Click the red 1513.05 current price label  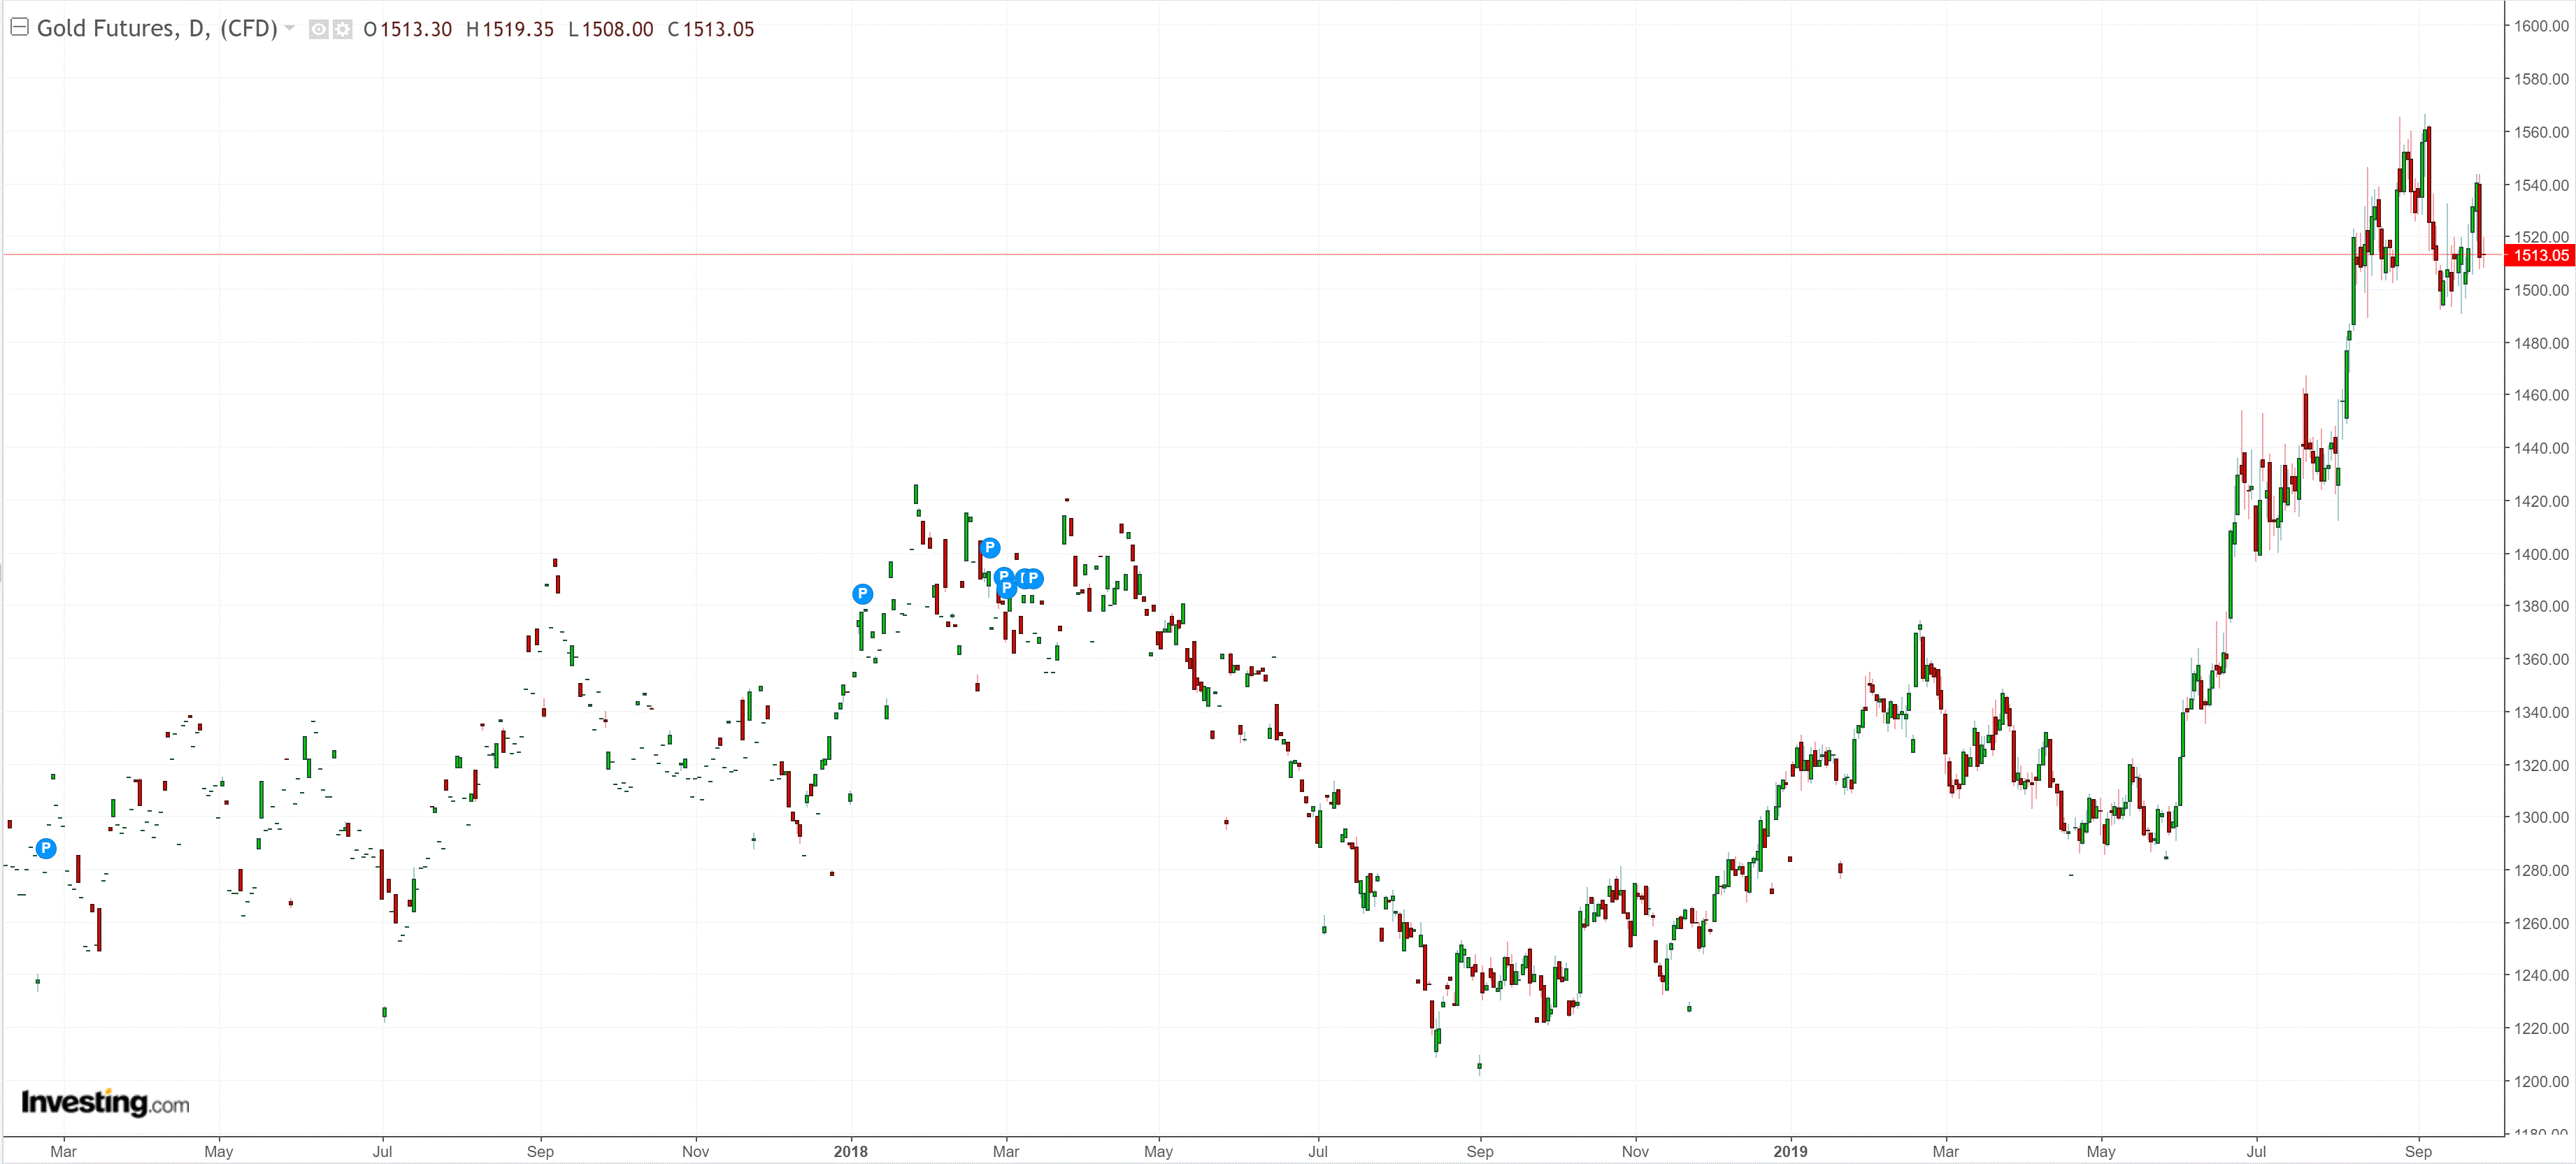click(x=2540, y=255)
